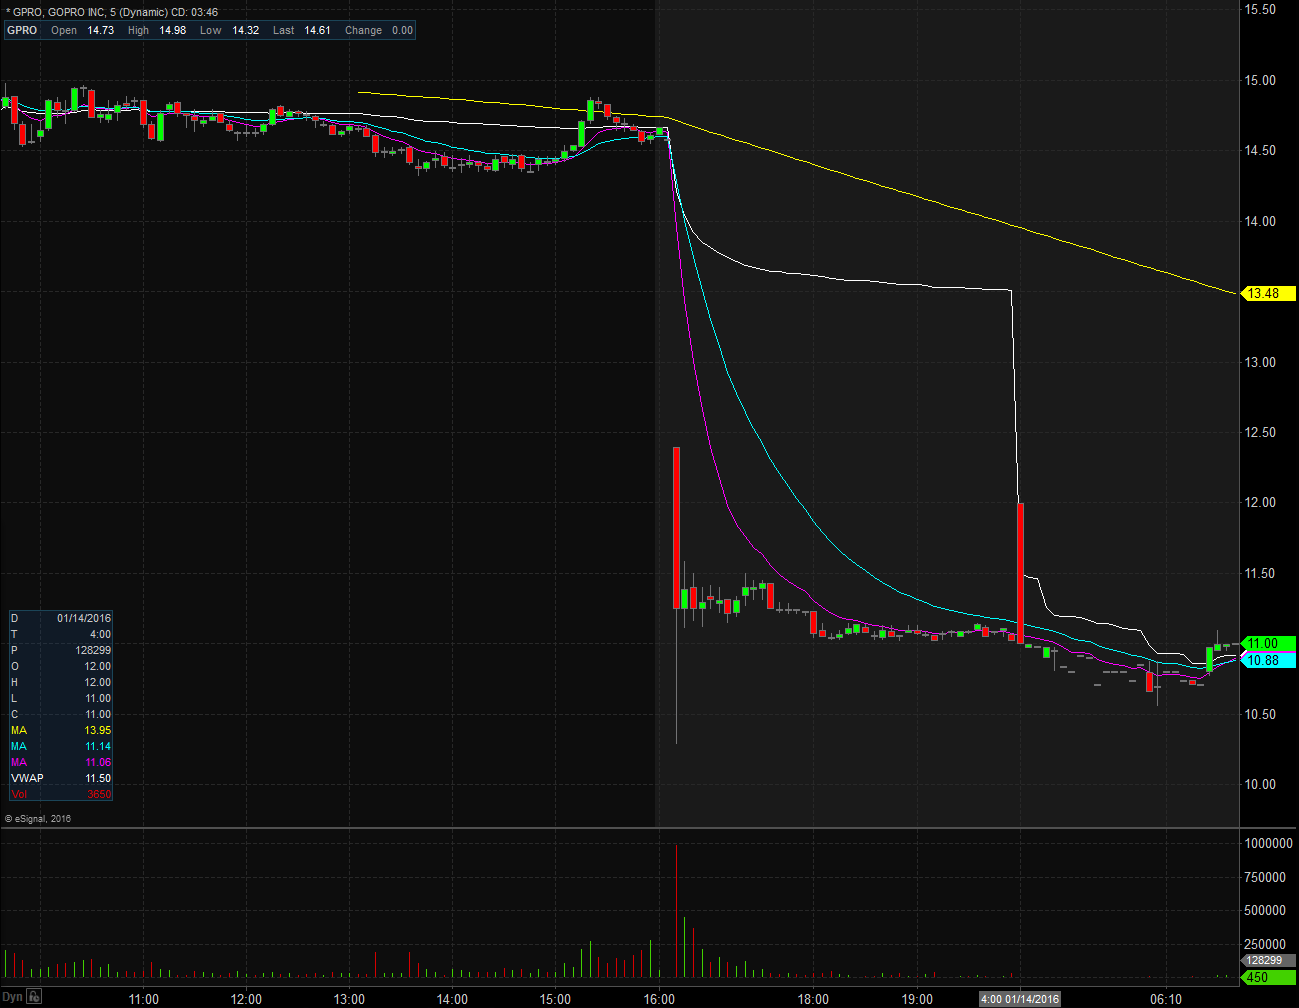Click the VWAP 11.50 row in data window

[60, 778]
